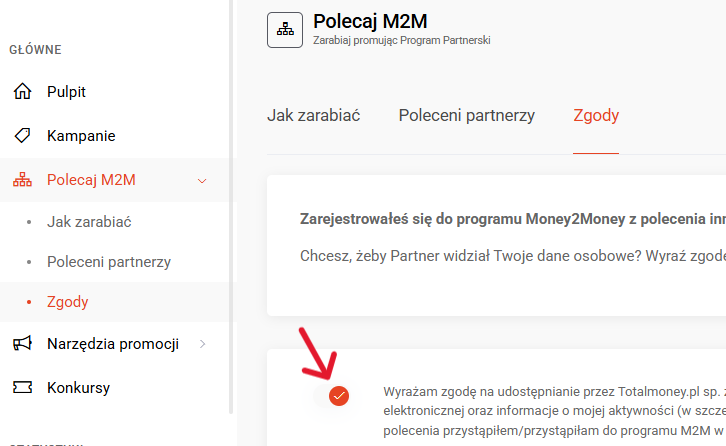
Task: Expand the Narzędzia promocji submenu arrow
Action: pos(202,344)
